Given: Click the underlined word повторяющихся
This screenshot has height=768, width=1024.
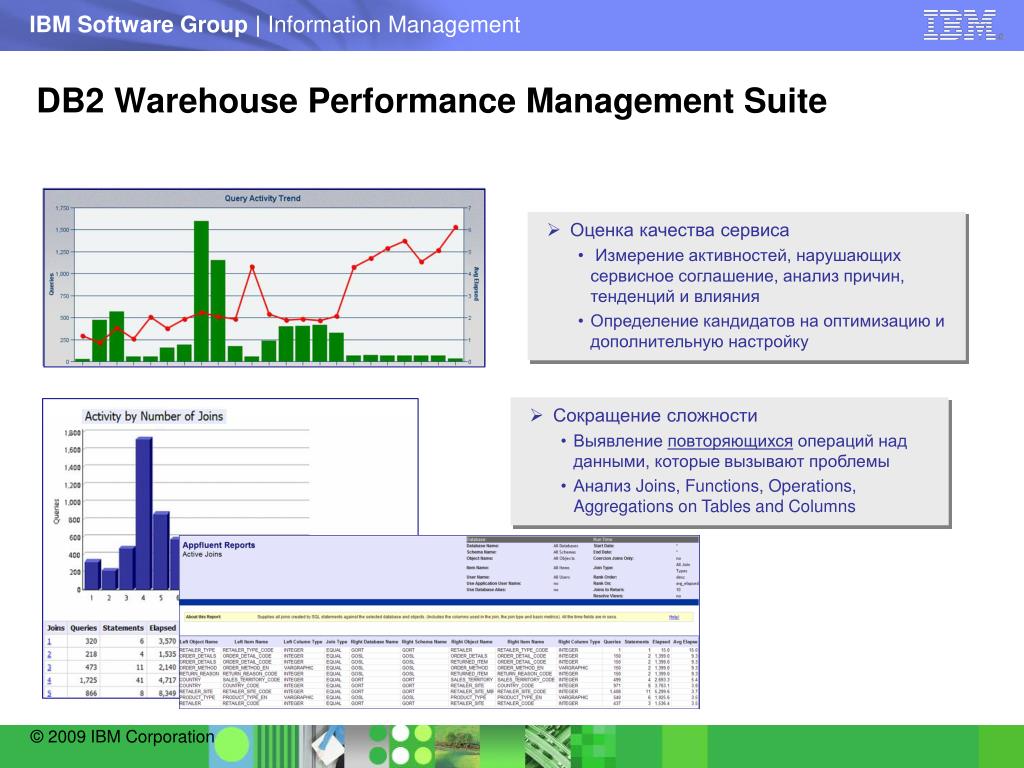Looking at the screenshot, I should 729,441.
